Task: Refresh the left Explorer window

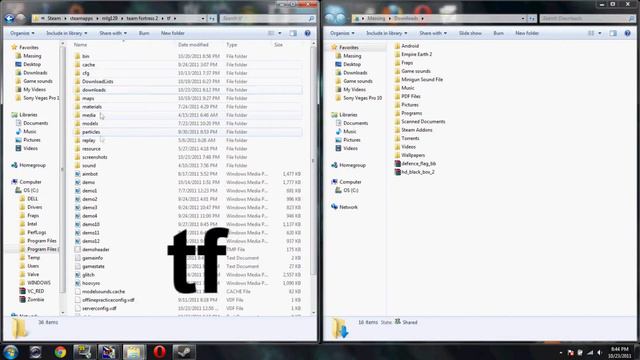Action: (x=212, y=18)
